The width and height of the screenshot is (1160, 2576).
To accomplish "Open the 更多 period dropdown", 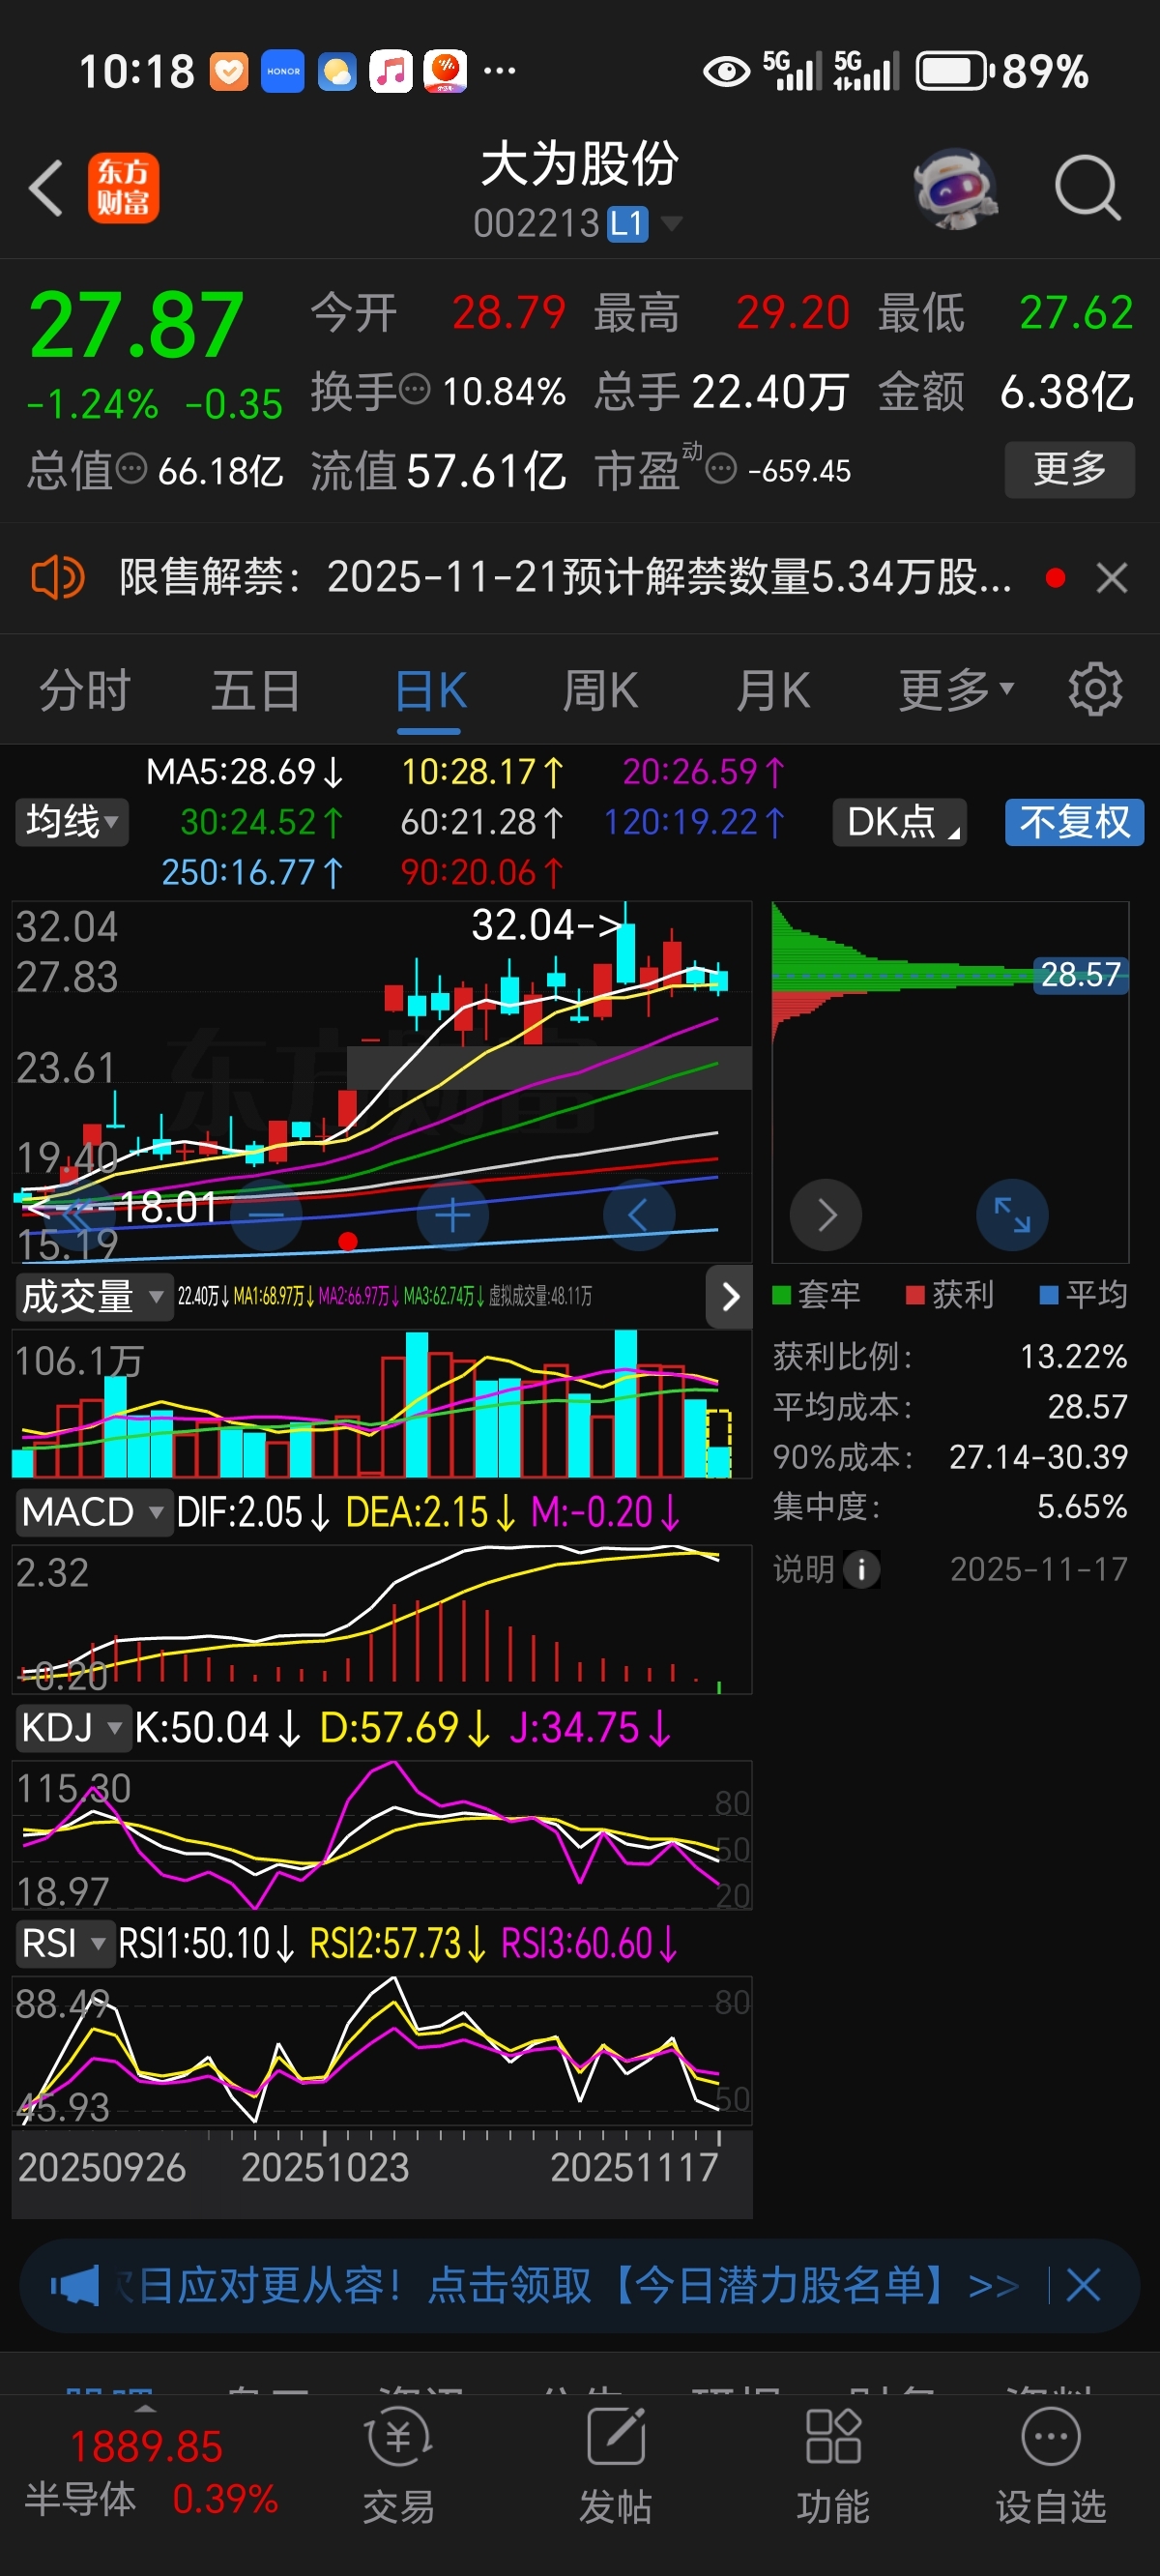I will [x=956, y=689].
